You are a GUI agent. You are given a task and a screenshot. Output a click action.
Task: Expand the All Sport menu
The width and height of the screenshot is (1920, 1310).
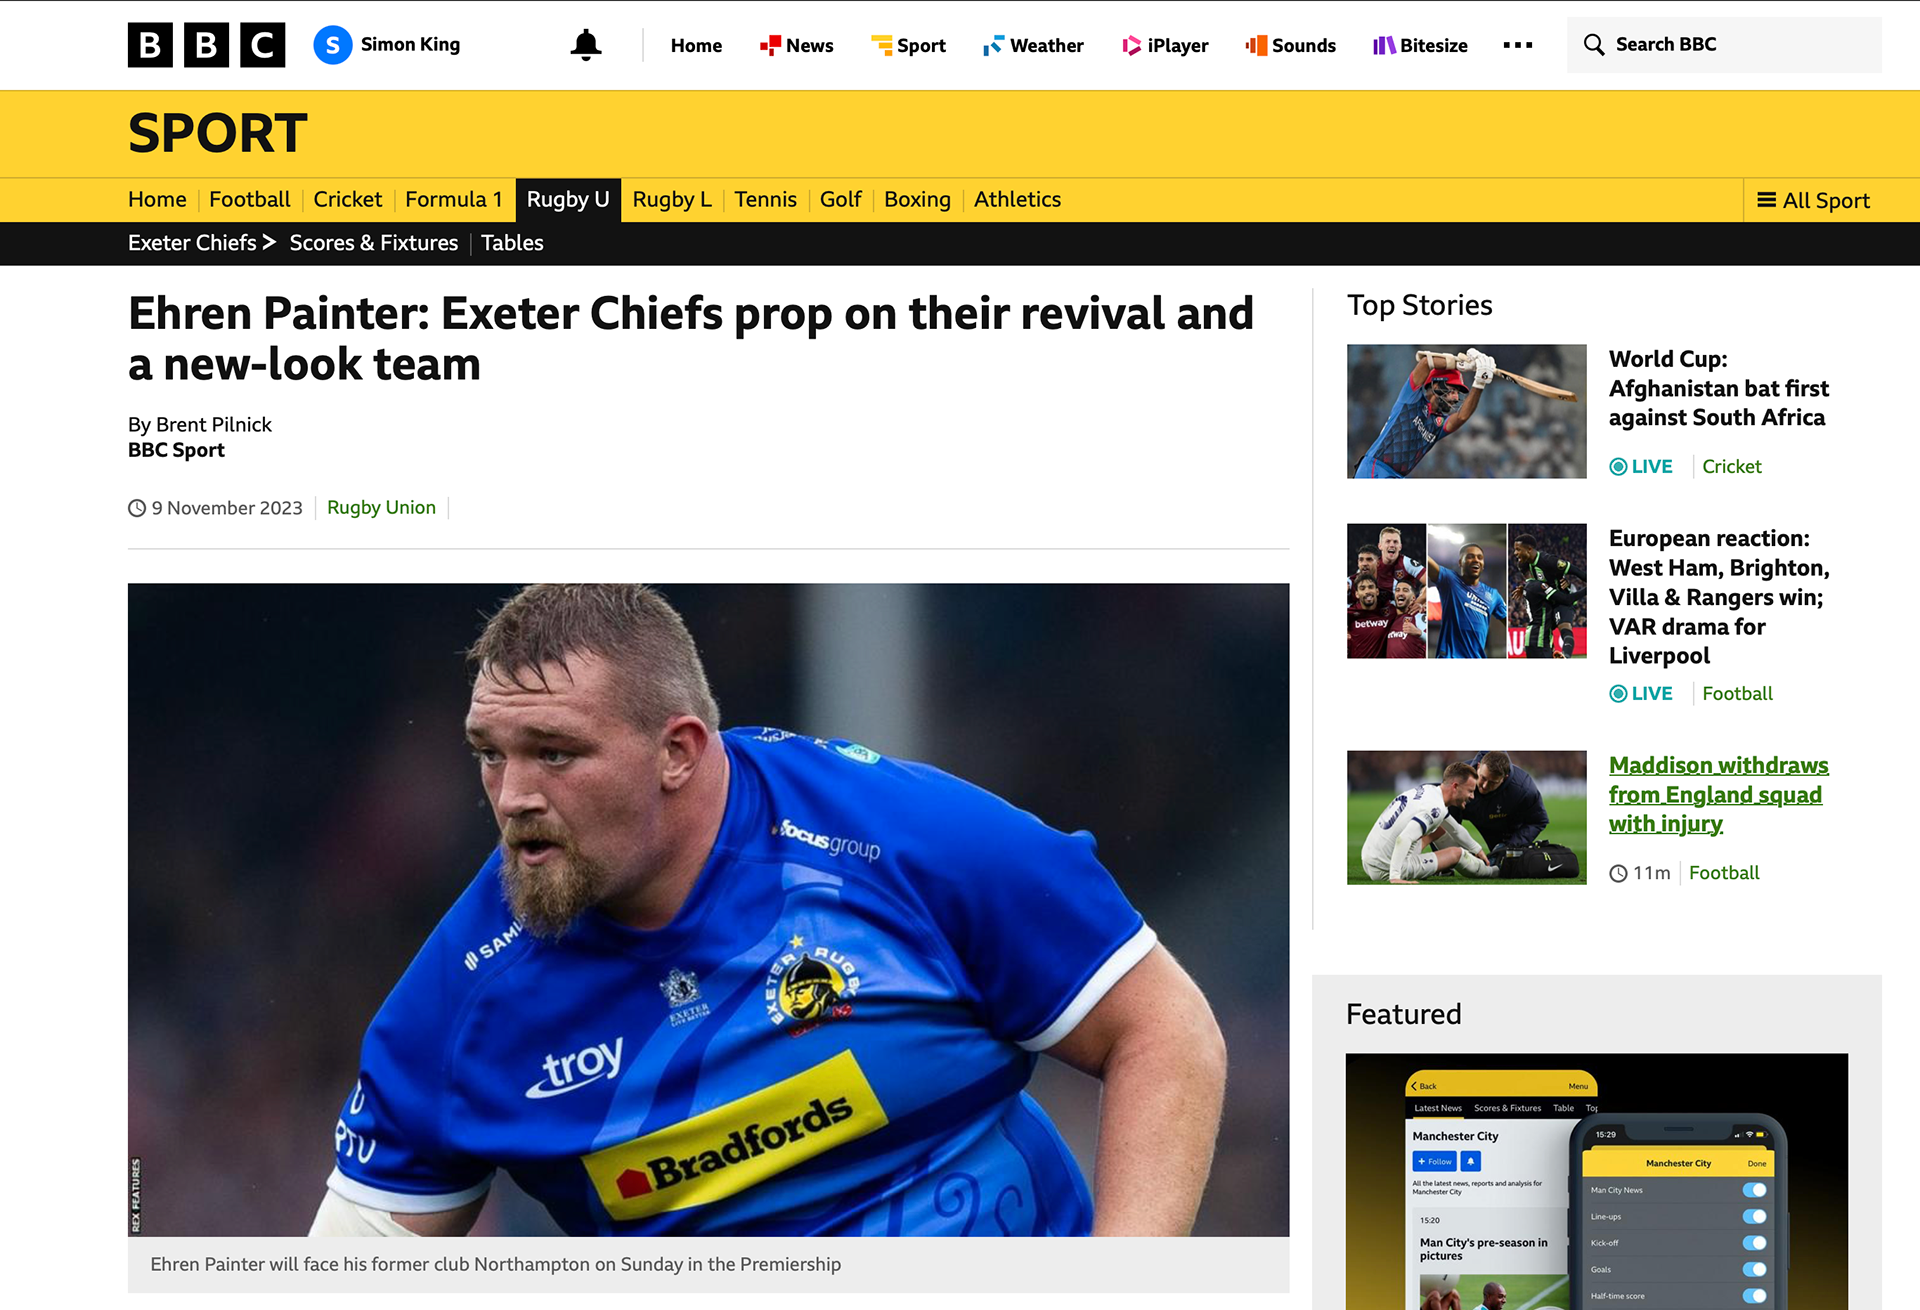pyautogui.click(x=1813, y=200)
